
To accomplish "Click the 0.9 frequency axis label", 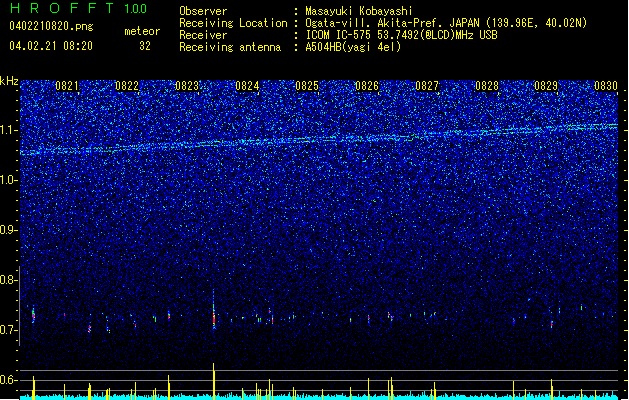I will (9, 230).
